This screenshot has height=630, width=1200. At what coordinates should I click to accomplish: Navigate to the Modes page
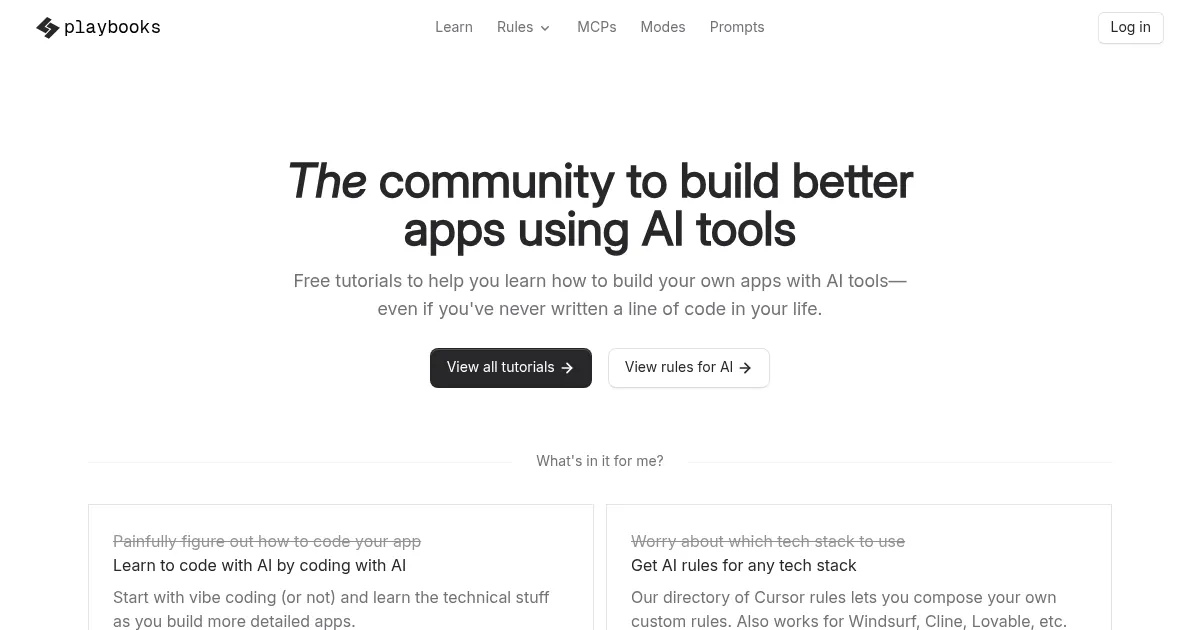coord(663,27)
